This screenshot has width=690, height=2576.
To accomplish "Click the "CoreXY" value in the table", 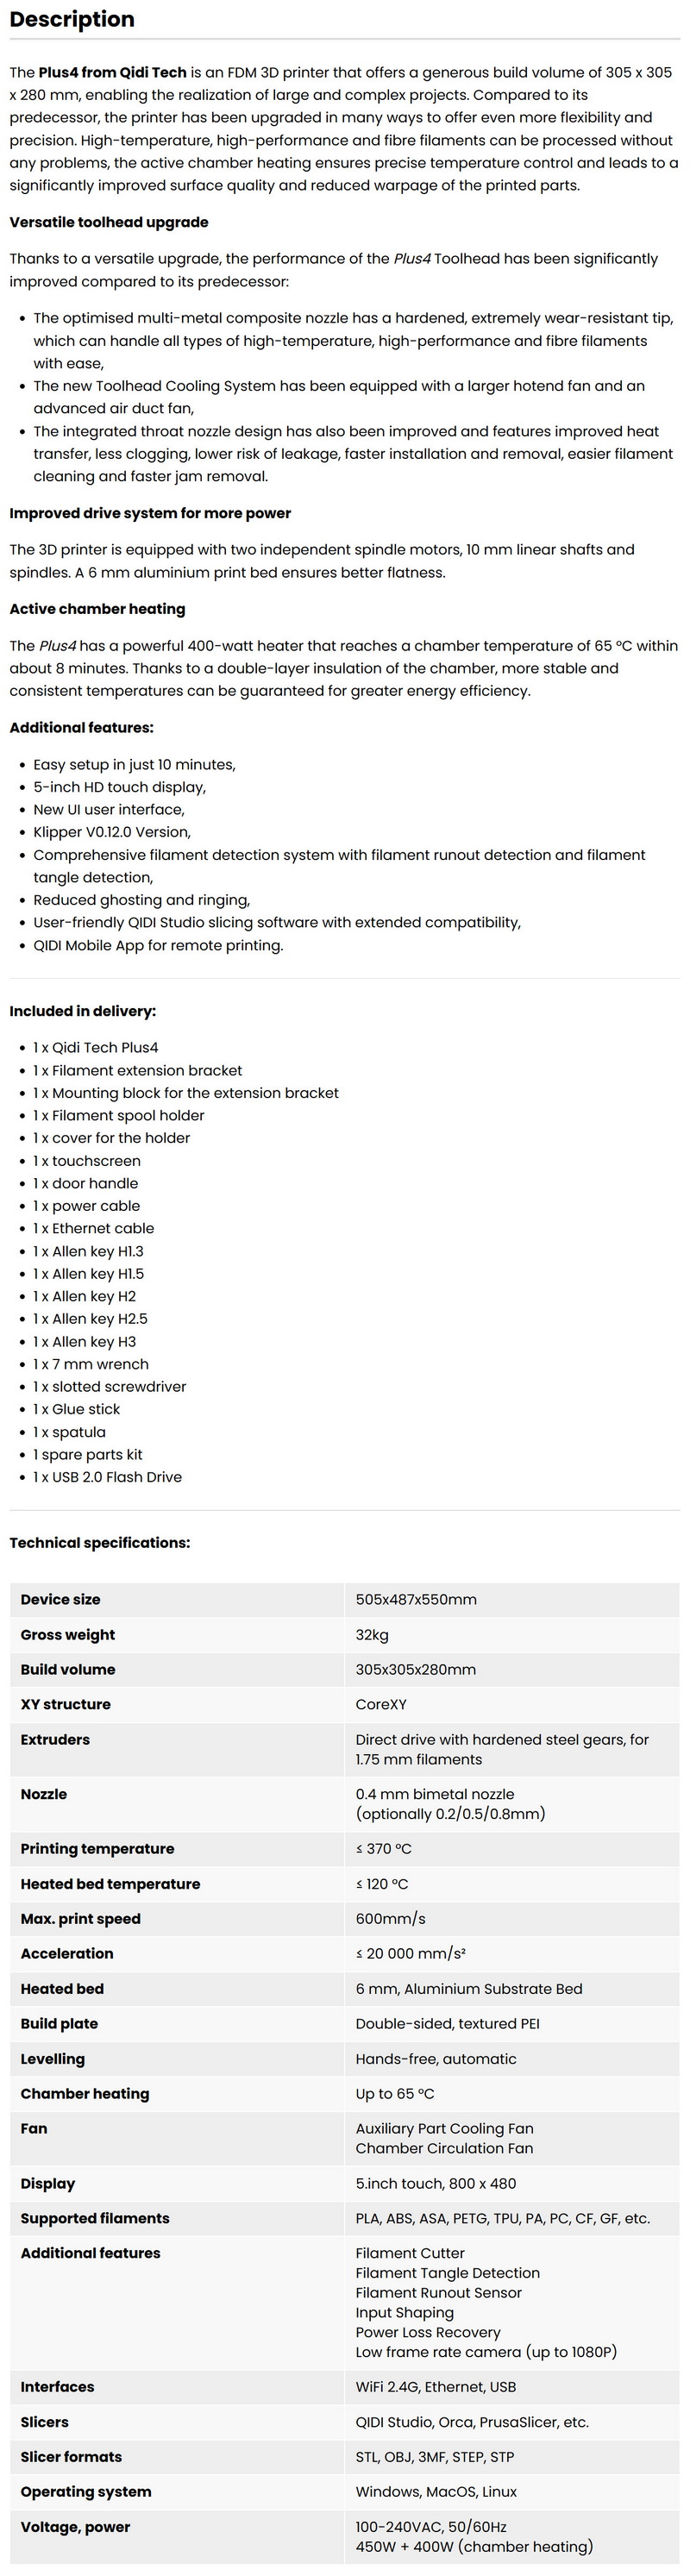I will 381,1704.
